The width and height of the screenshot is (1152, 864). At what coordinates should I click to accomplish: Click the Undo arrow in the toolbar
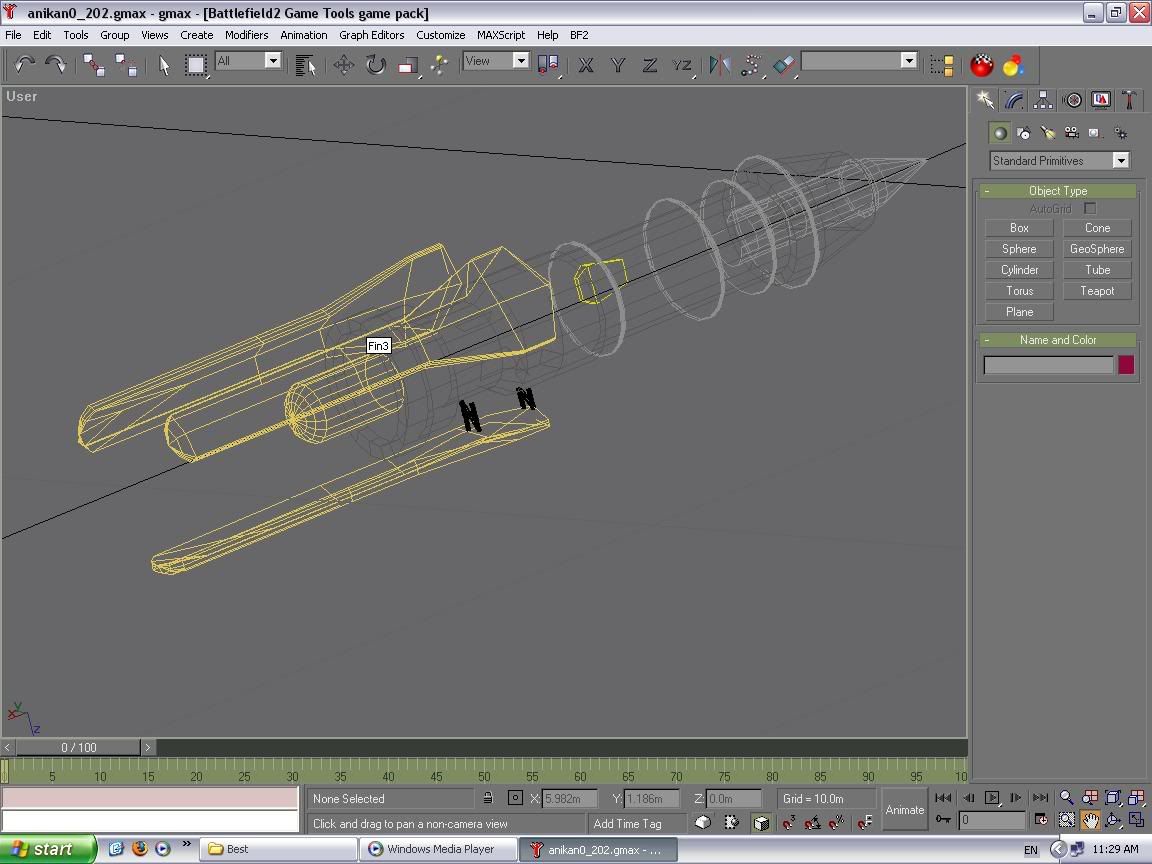point(24,65)
